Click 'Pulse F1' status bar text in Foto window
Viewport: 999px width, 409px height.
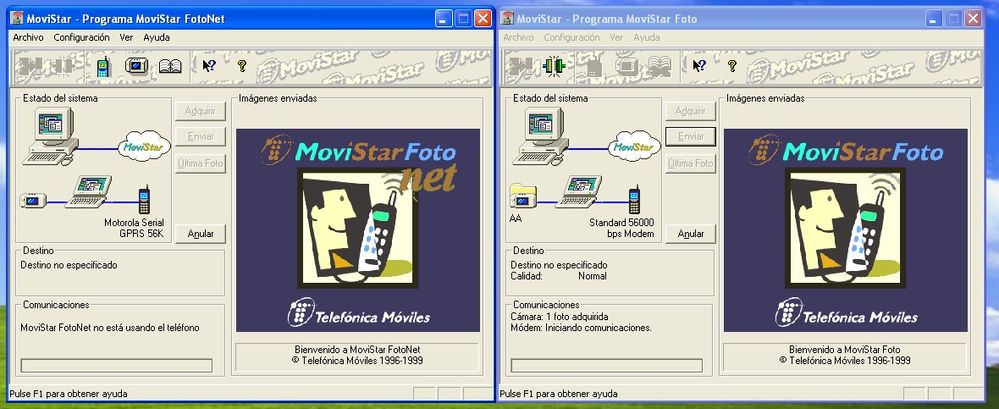pos(558,394)
